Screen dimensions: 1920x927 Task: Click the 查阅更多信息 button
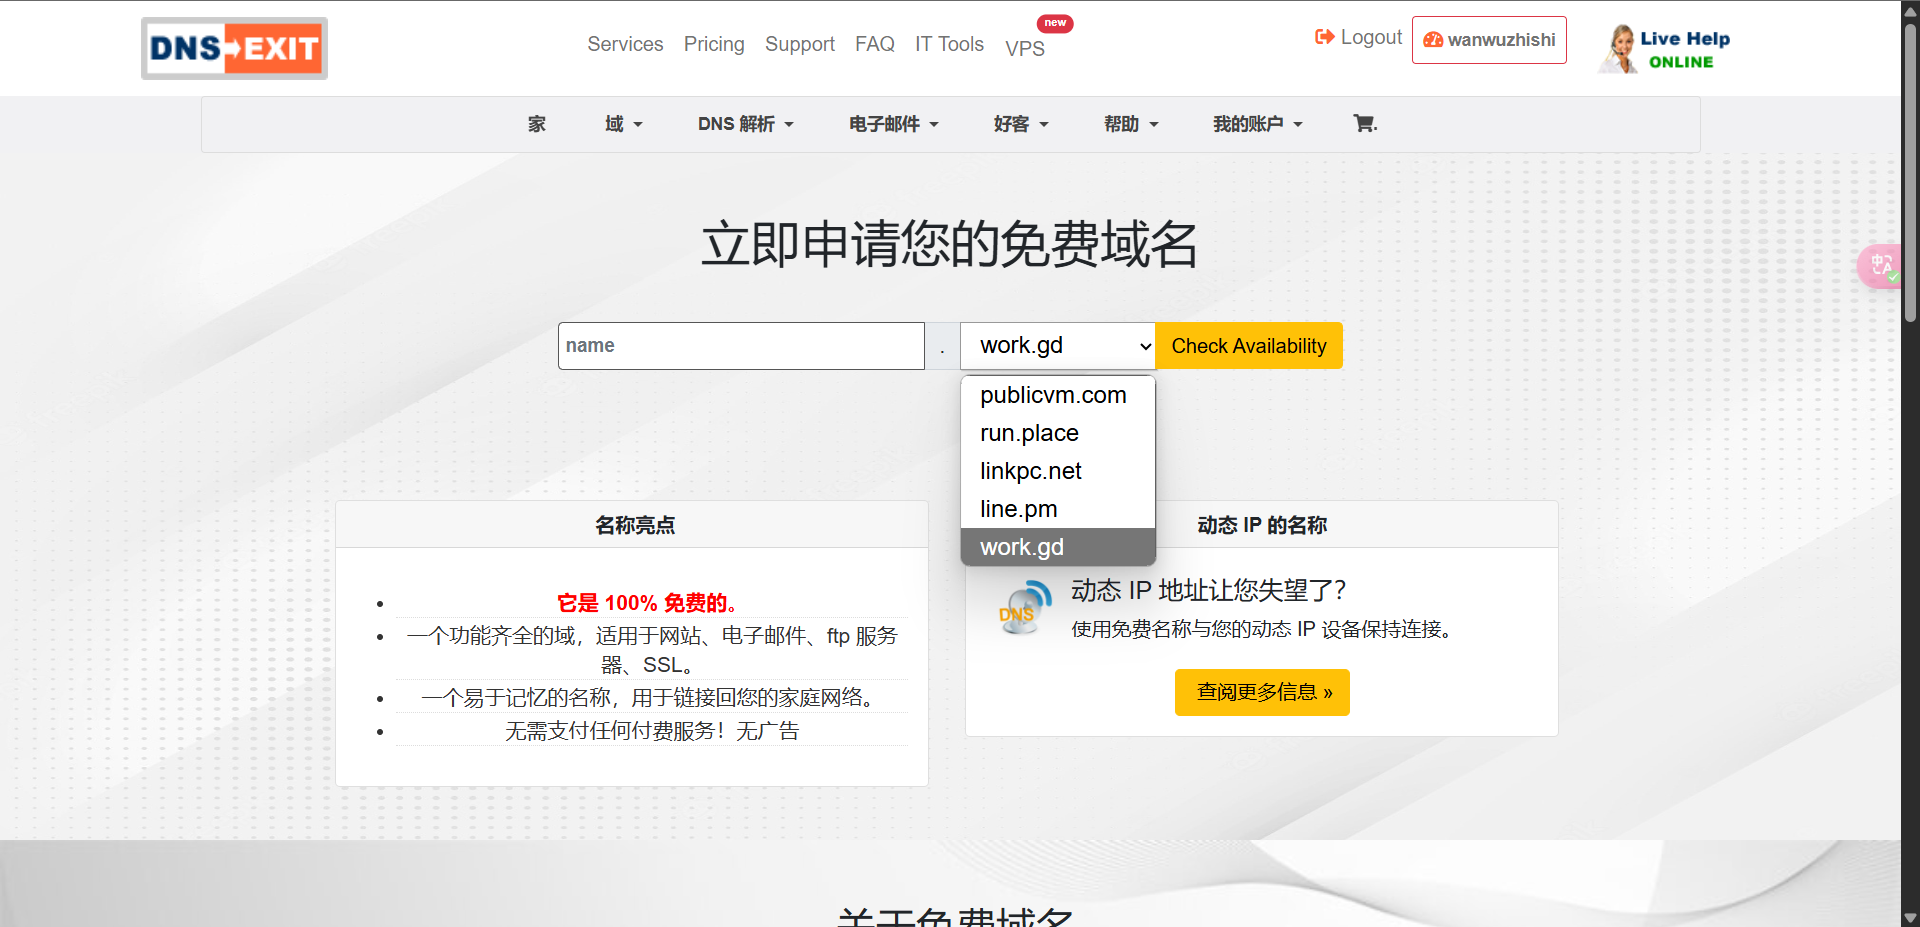pyautogui.click(x=1262, y=692)
